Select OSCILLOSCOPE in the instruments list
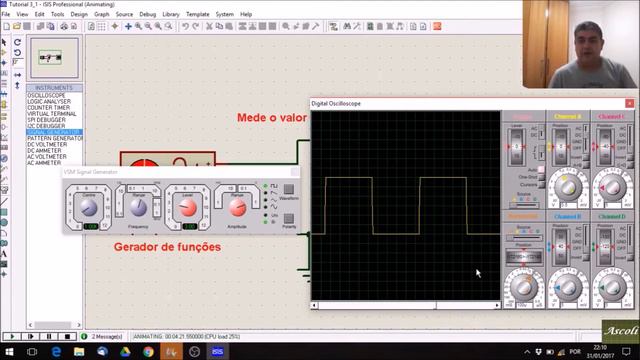640x360 pixels. [x=54, y=96]
